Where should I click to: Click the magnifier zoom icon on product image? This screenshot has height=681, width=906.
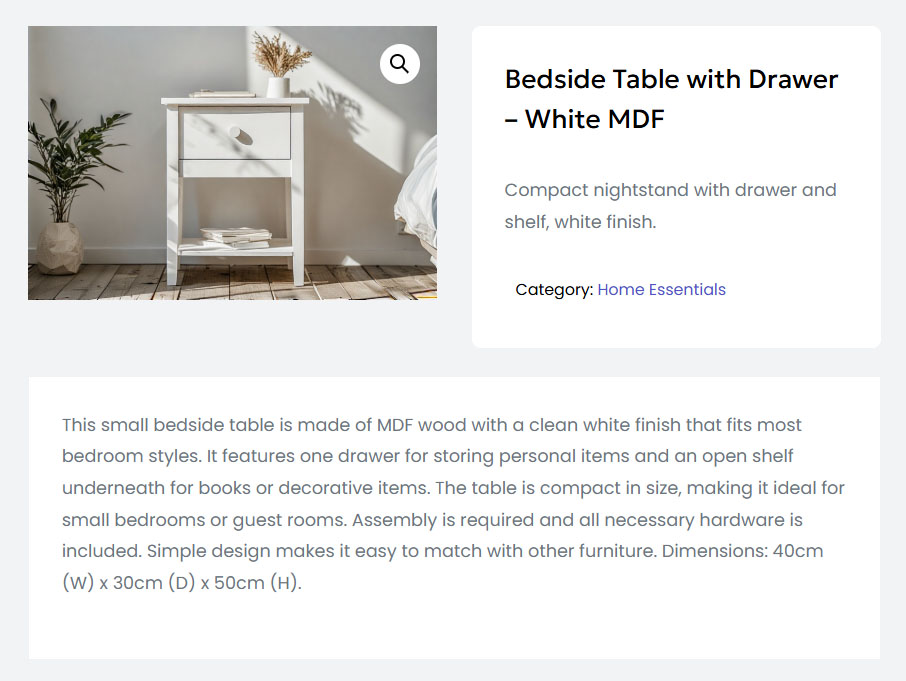pyautogui.click(x=399, y=64)
